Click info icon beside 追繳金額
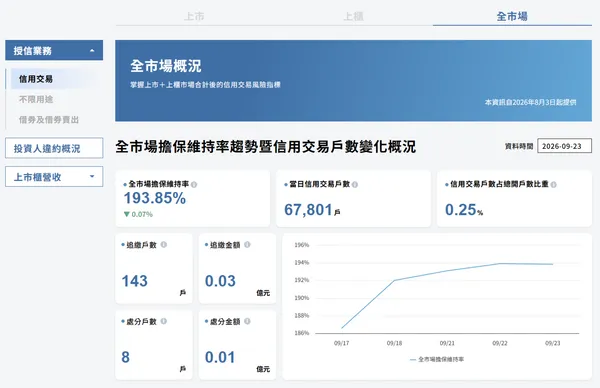 247,245
